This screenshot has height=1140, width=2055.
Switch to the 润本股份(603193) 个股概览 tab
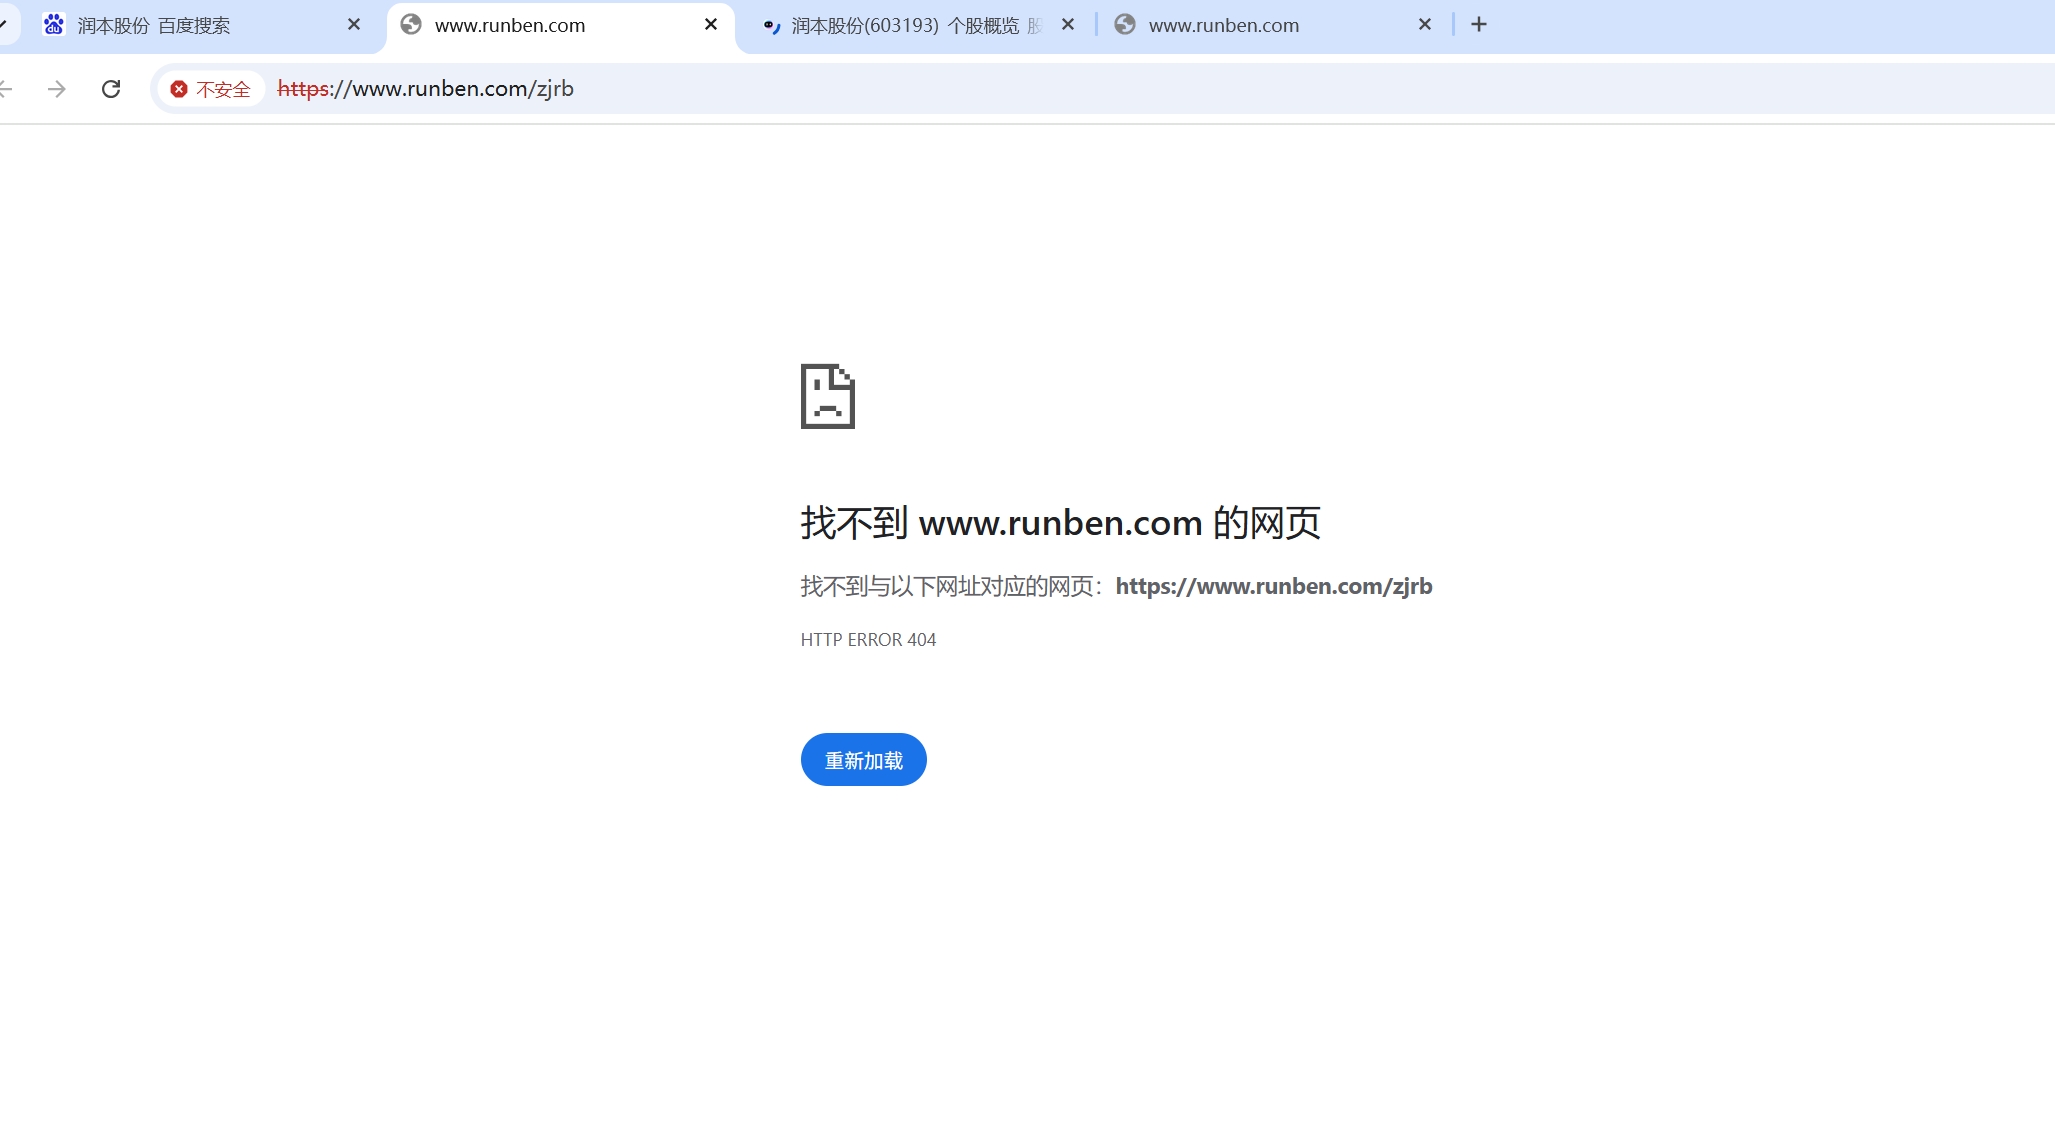(905, 26)
